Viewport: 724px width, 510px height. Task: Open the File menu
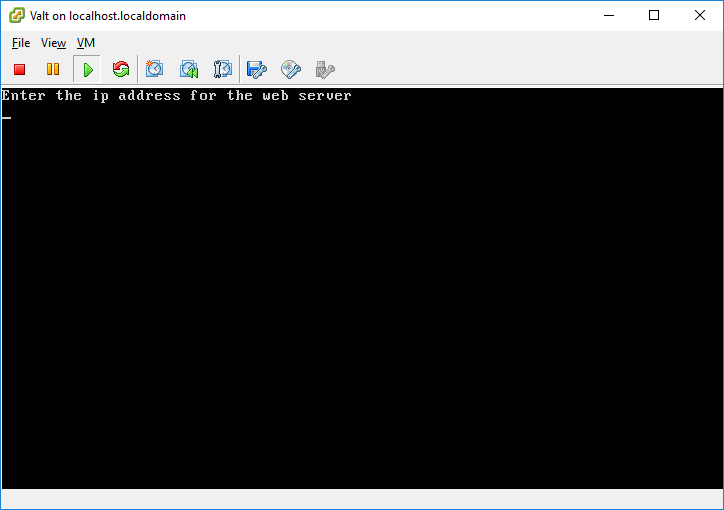click(x=21, y=43)
